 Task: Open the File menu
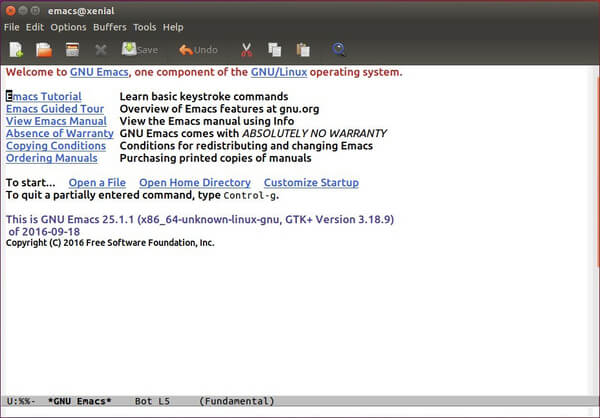[11, 27]
